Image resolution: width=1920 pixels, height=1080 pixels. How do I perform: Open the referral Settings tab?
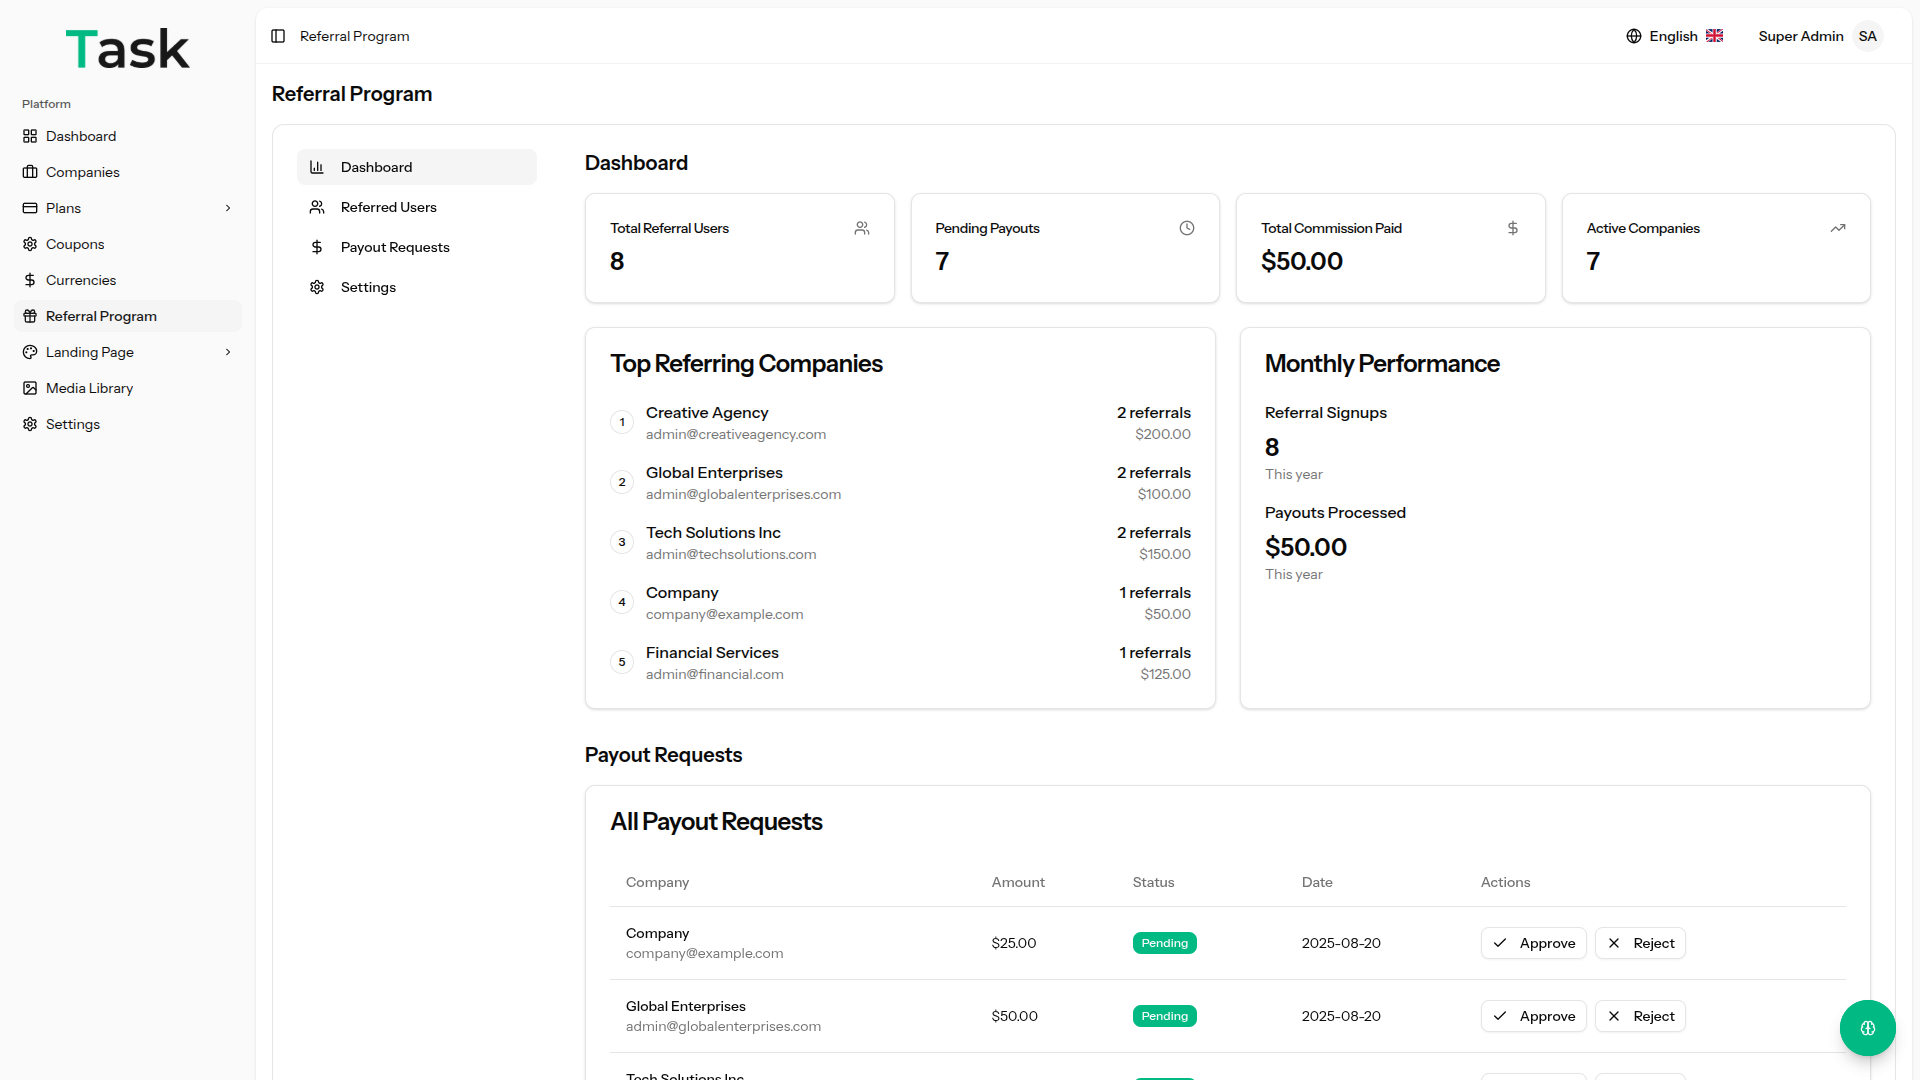(x=368, y=287)
